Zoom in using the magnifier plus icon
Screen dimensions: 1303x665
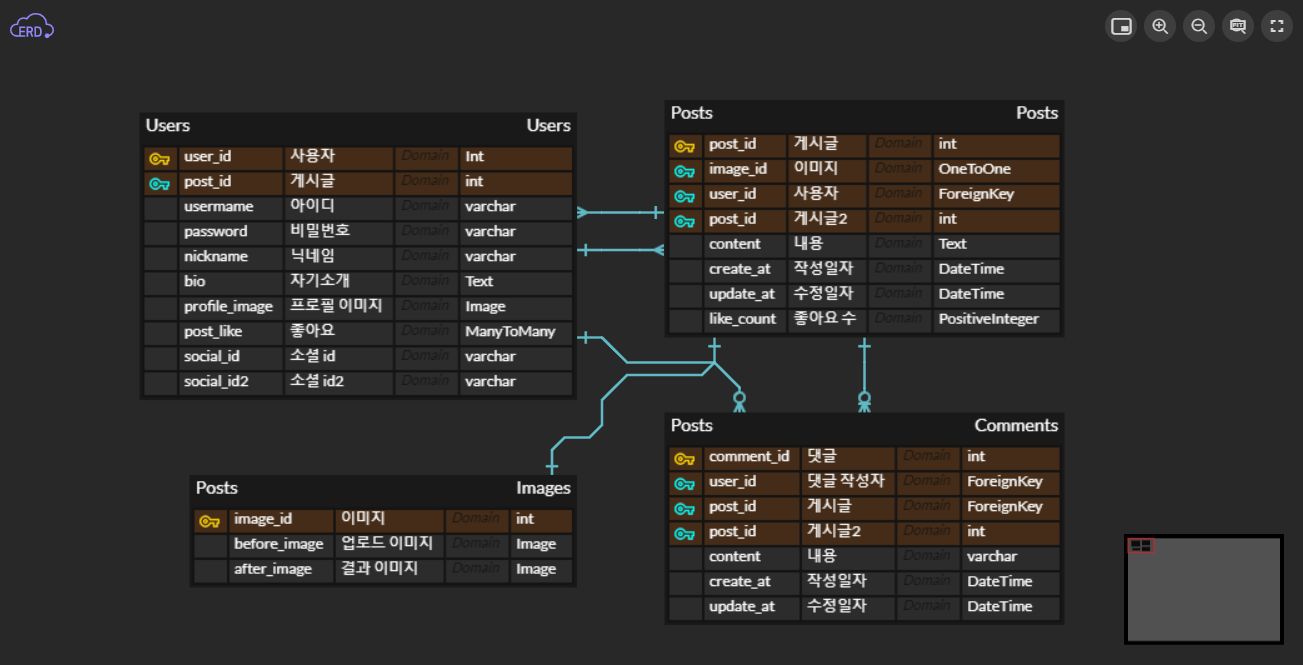pos(1159,26)
